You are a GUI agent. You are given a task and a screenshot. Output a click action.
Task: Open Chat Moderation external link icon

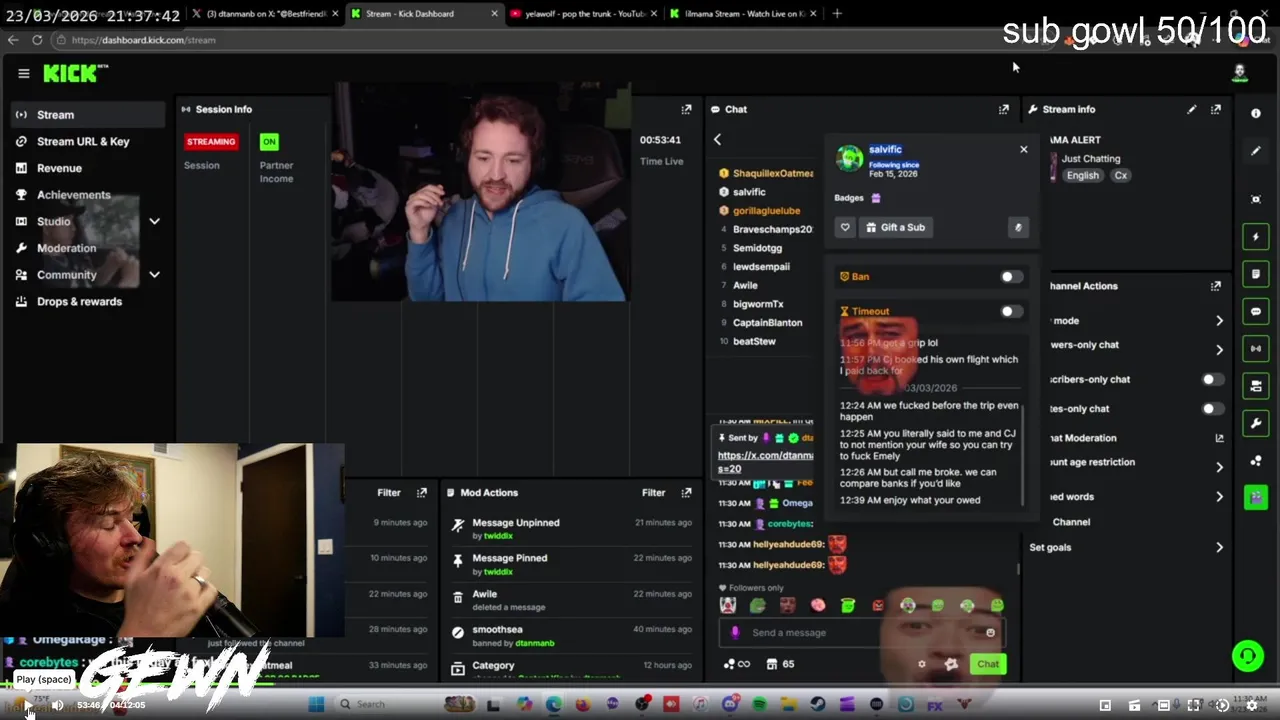[x=1219, y=438]
